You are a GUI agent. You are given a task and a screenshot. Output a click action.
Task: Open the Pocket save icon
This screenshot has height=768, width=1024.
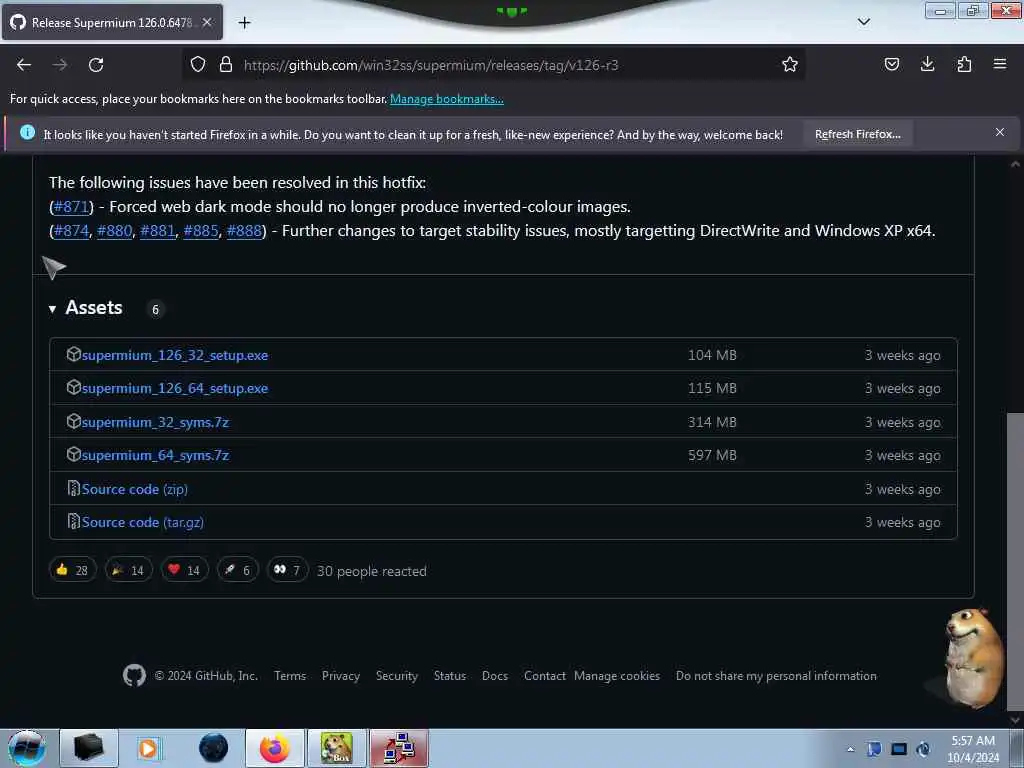[891, 64]
